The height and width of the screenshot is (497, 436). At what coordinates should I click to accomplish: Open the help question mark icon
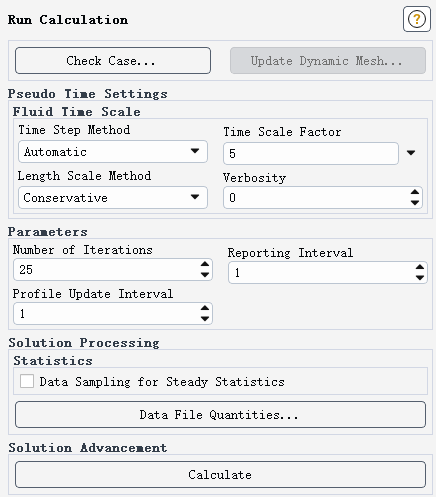pyautogui.click(x=417, y=19)
